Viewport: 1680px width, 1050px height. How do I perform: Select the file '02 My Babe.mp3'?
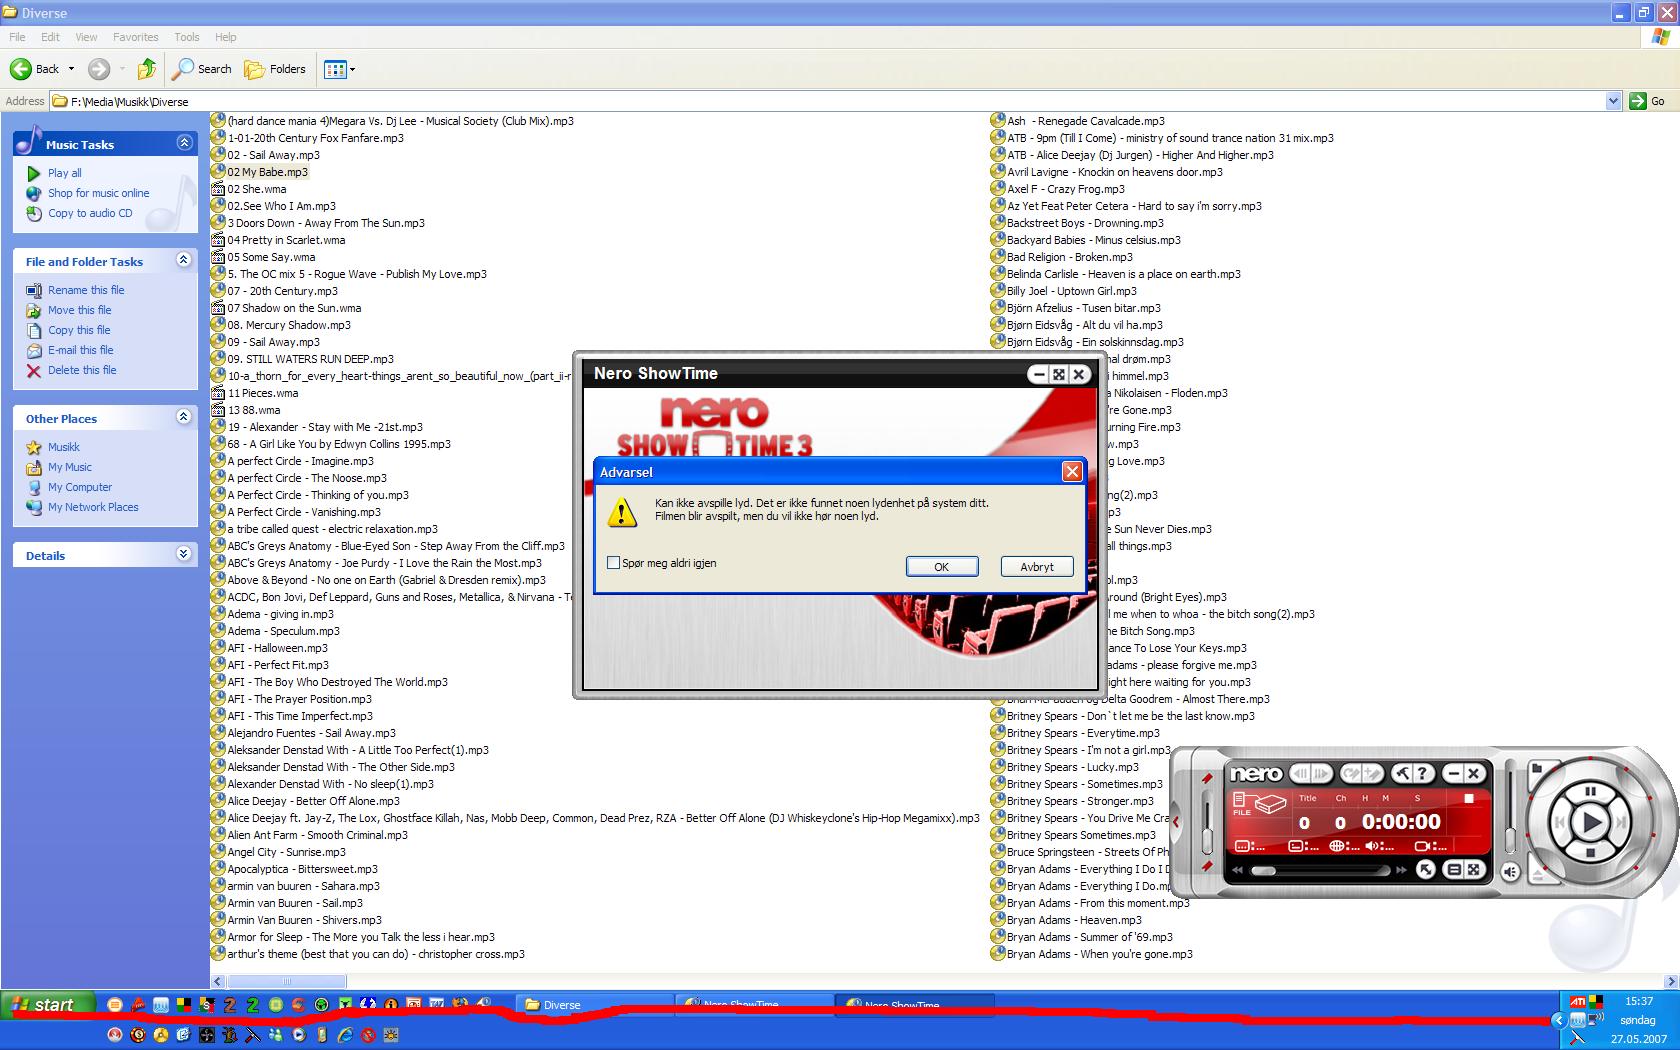267,172
